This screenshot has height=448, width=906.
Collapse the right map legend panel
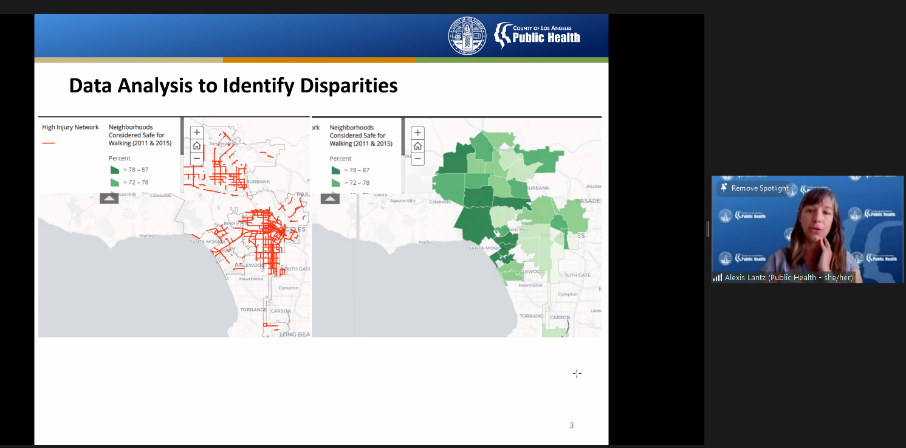point(329,198)
